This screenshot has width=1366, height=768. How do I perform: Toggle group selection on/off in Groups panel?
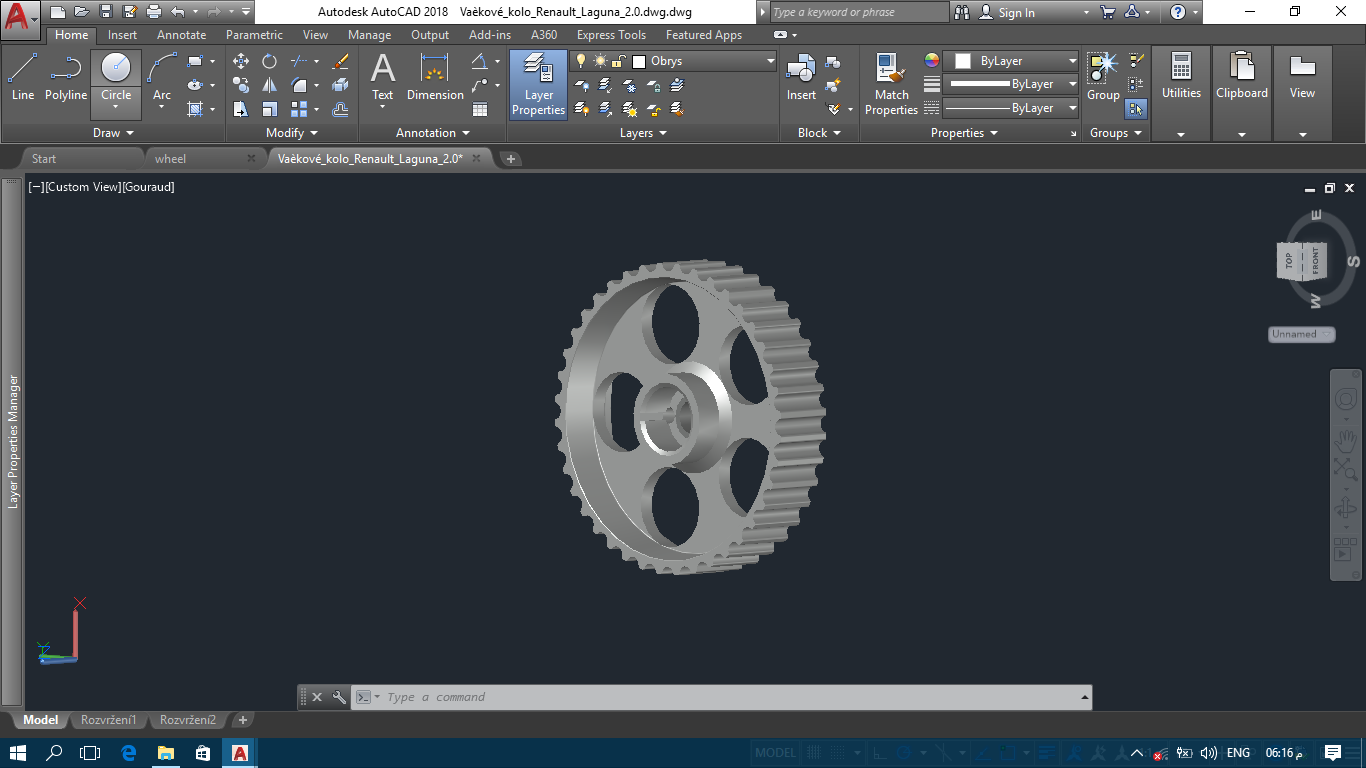coord(1136,108)
